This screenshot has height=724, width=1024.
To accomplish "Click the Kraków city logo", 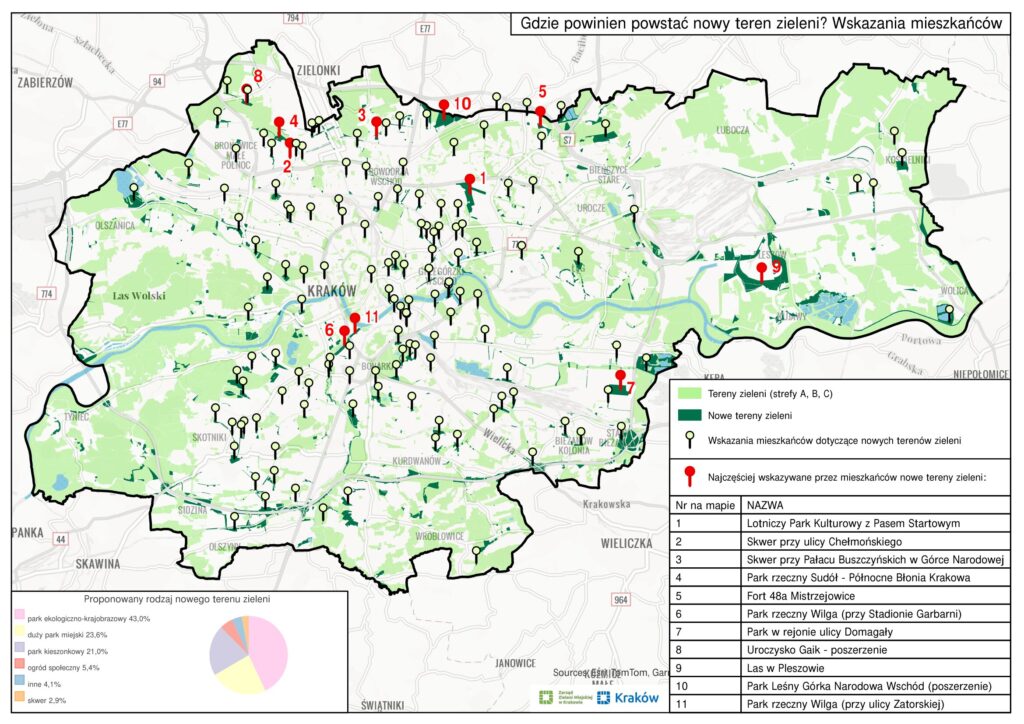I will (x=629, y=698).
